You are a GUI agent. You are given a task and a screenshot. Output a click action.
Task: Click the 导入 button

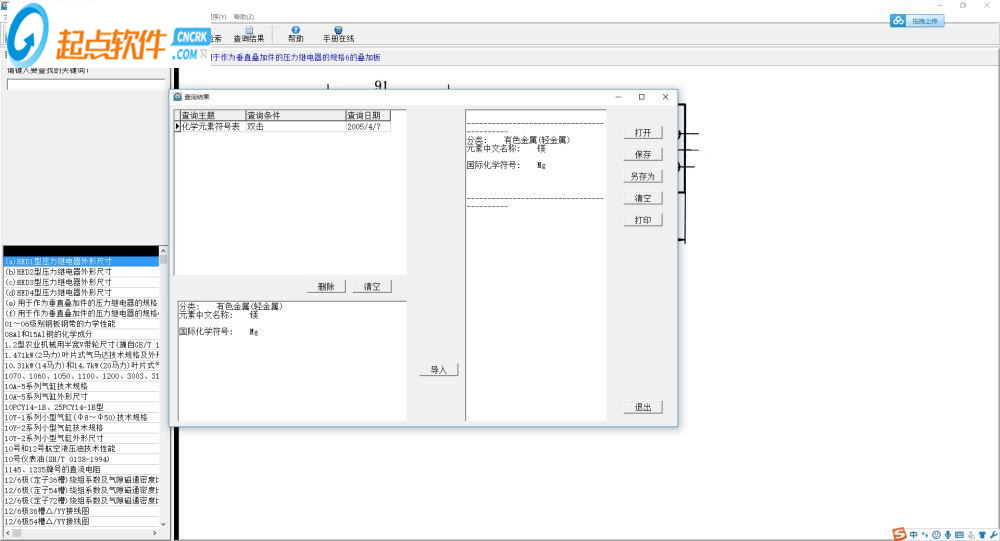coord(439,369)
